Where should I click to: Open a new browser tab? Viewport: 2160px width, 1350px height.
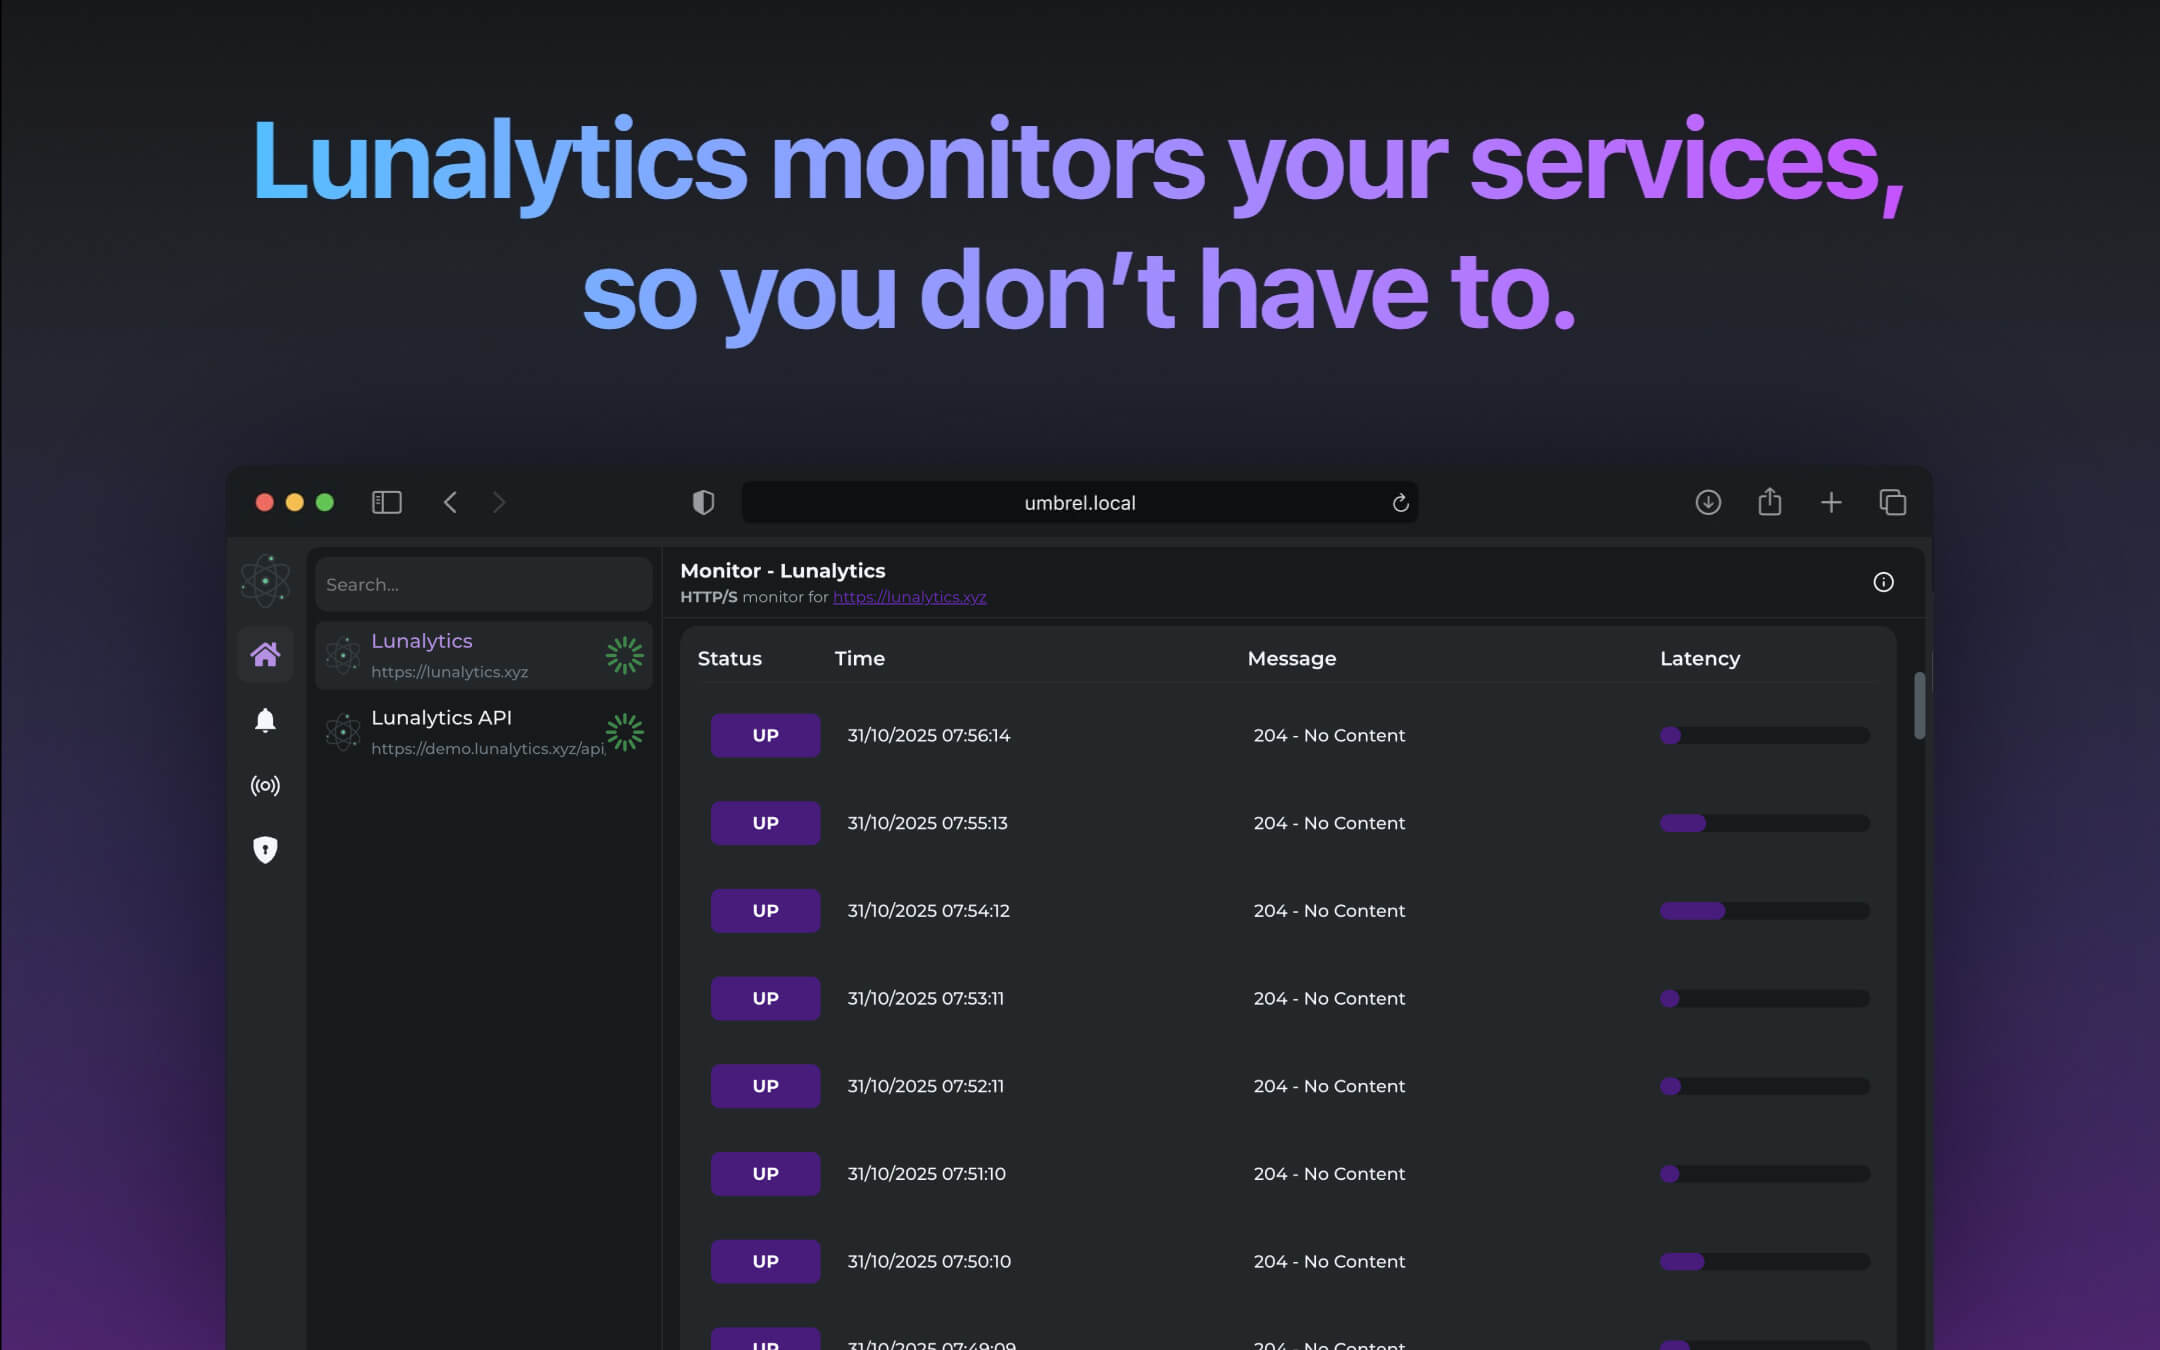(1832, 502)
